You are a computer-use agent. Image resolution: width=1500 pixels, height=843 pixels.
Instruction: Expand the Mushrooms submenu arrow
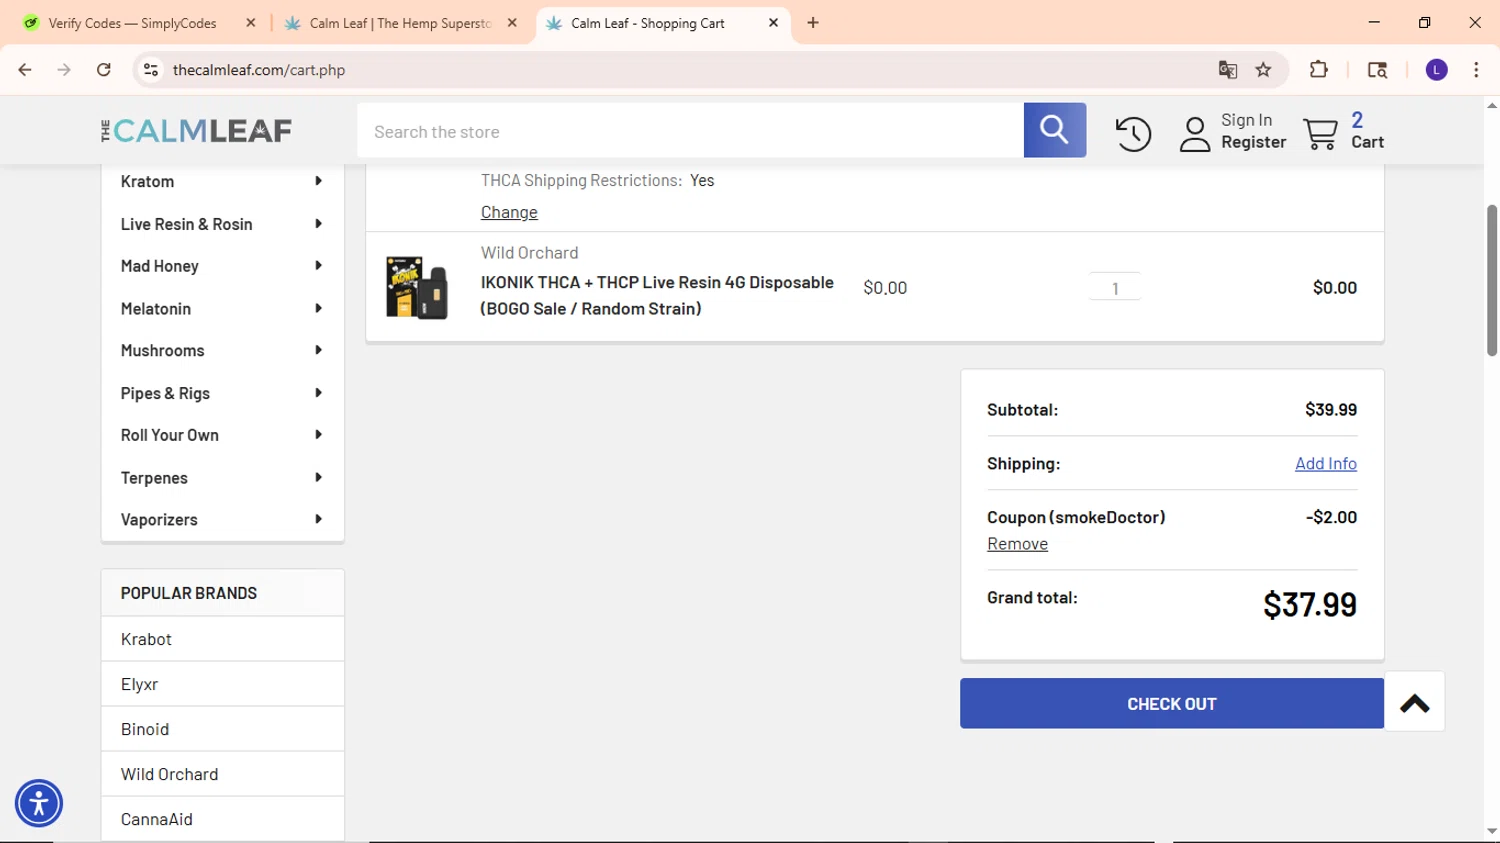tap(318, 350)
